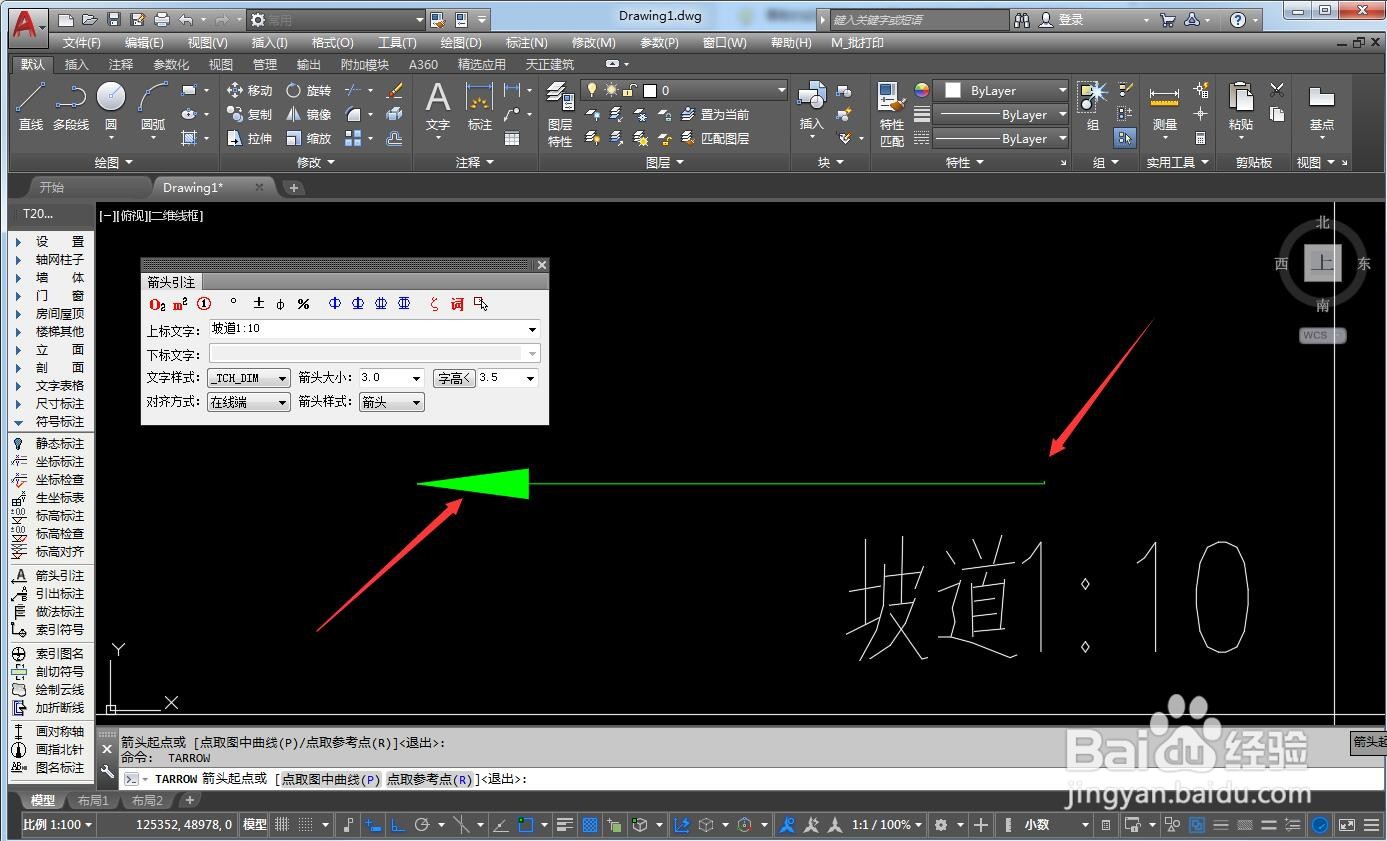Toggle polar tracking in status bar
Image resolution: width=1387 pixels, height=841 pixels.
[x=422, y=825]
